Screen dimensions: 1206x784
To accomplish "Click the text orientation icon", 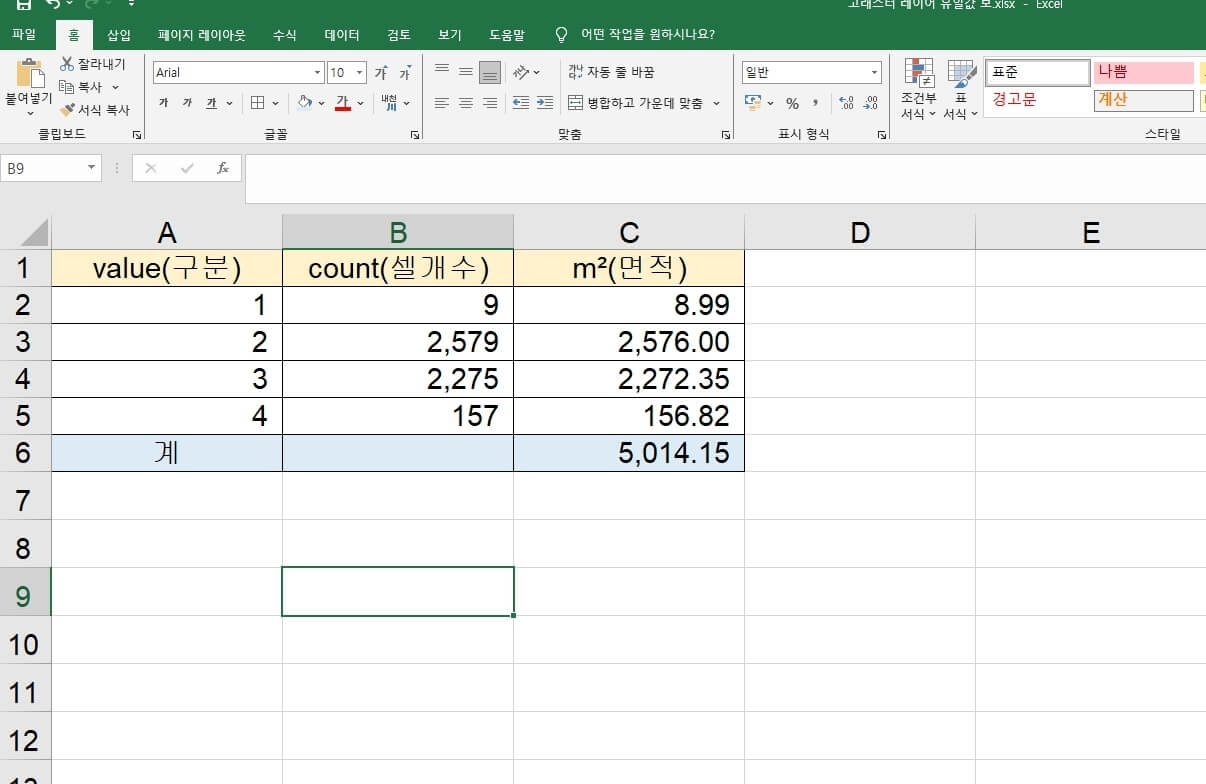I will (521, 72).
